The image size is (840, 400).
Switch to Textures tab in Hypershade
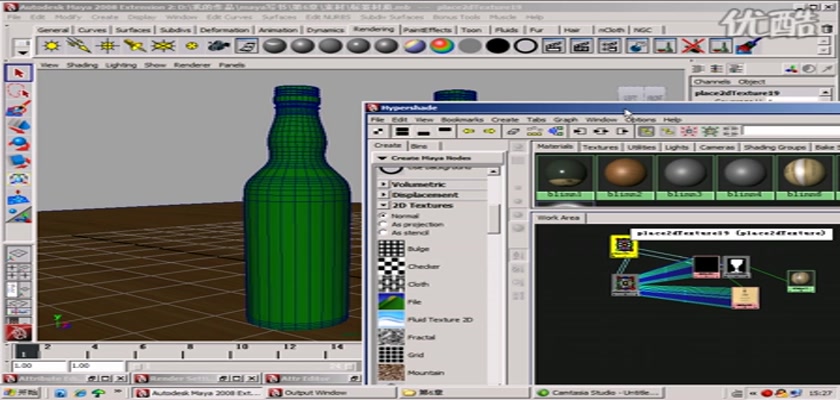600,147
